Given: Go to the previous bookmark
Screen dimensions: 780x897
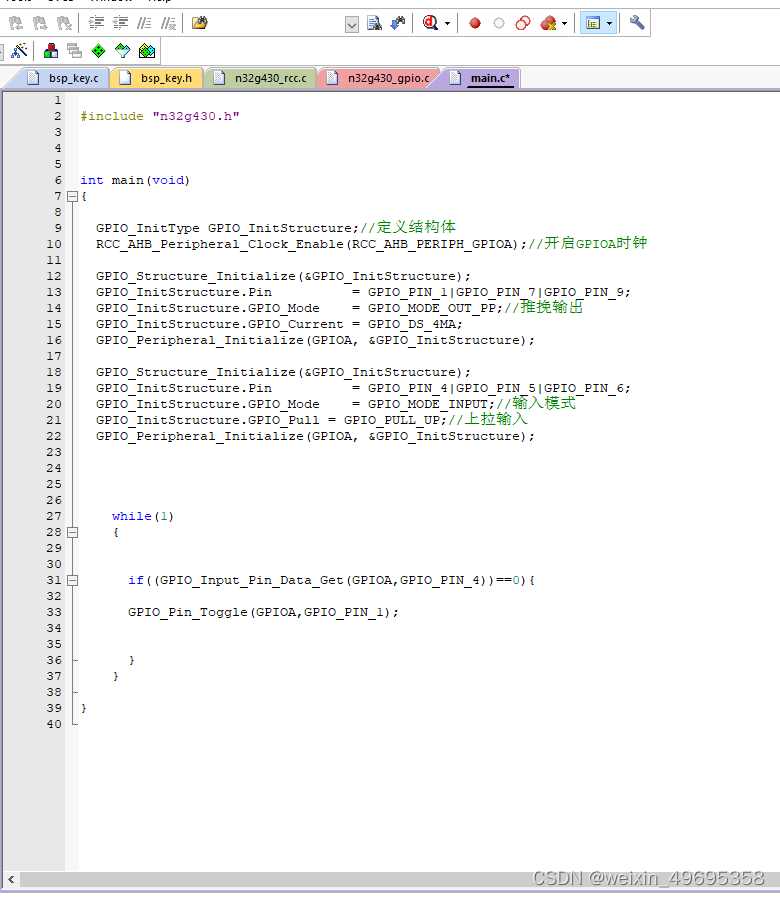Looking at the screenshot, I should coord(15,23).
